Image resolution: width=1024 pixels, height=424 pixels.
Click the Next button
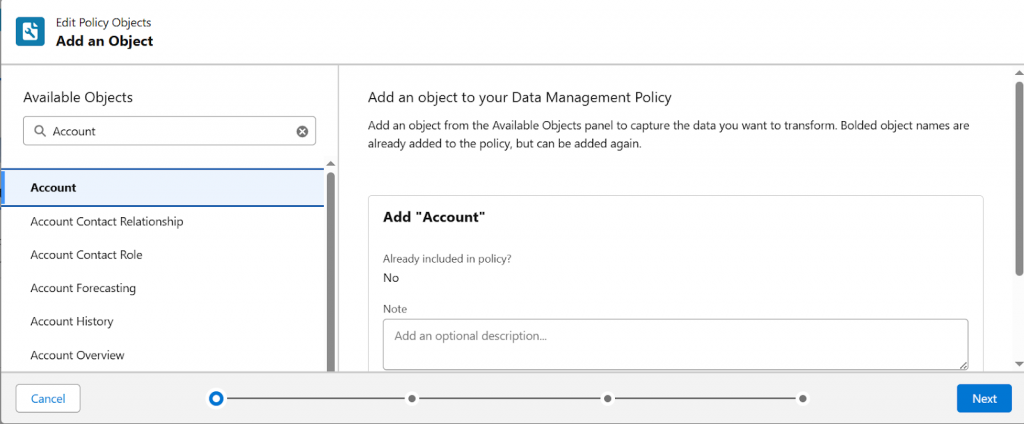coord(984,398)
